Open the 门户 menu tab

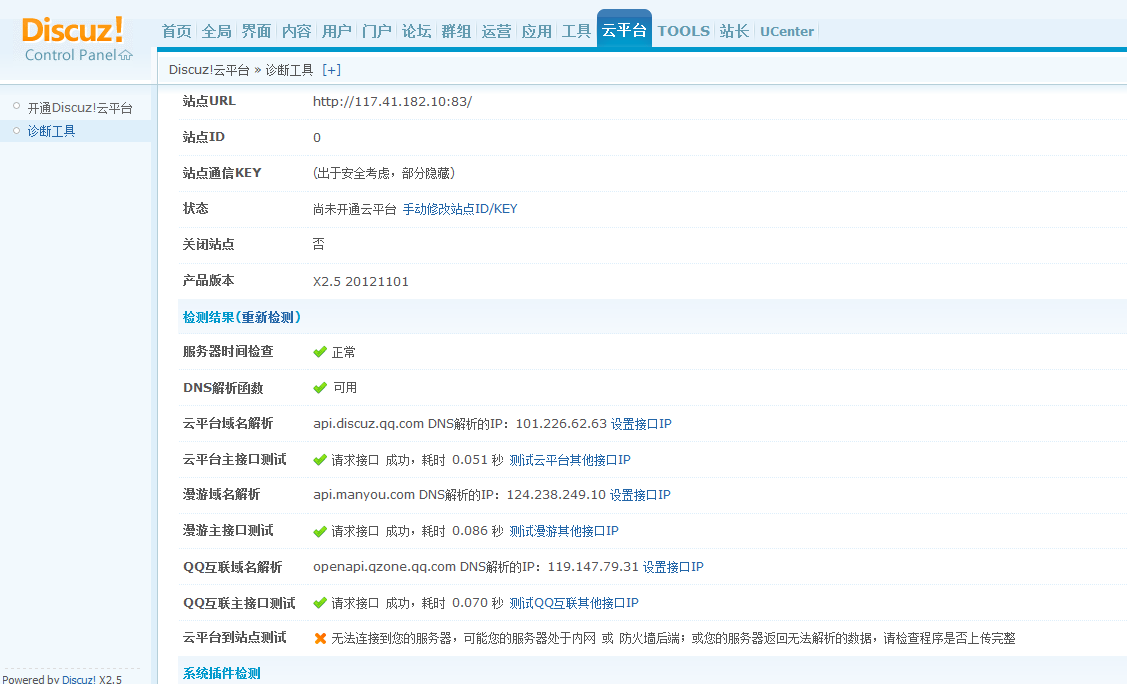pyautogui.click(x=376, y=31)
